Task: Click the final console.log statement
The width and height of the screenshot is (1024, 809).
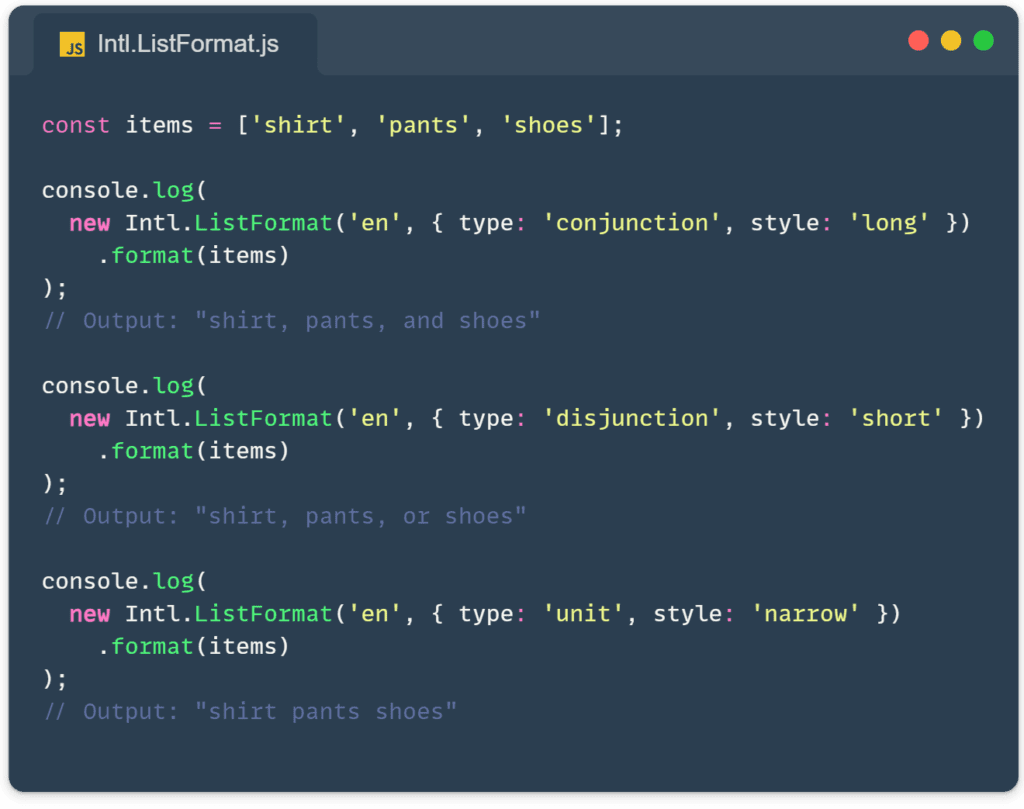Action: (126, 581)
